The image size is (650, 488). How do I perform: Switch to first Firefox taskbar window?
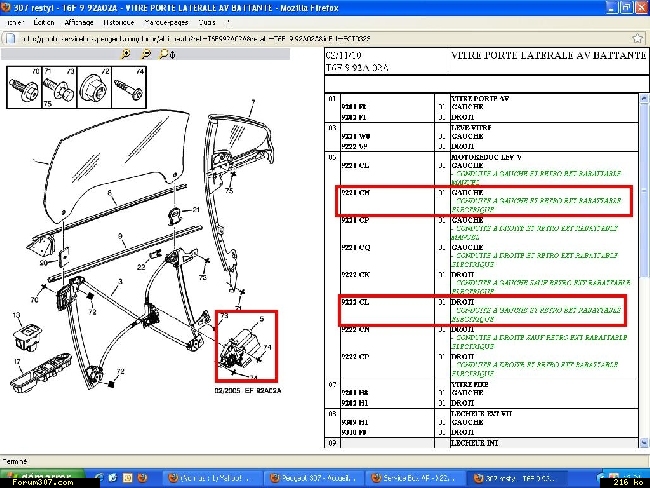coord(212,478)
